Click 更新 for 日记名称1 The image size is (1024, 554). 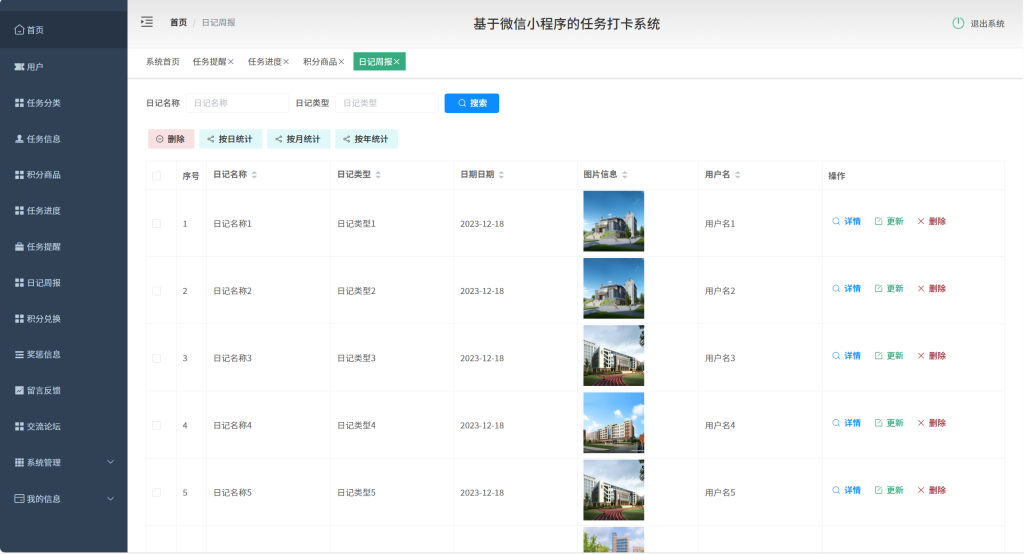pyautogui.click(x=889, y=221)
